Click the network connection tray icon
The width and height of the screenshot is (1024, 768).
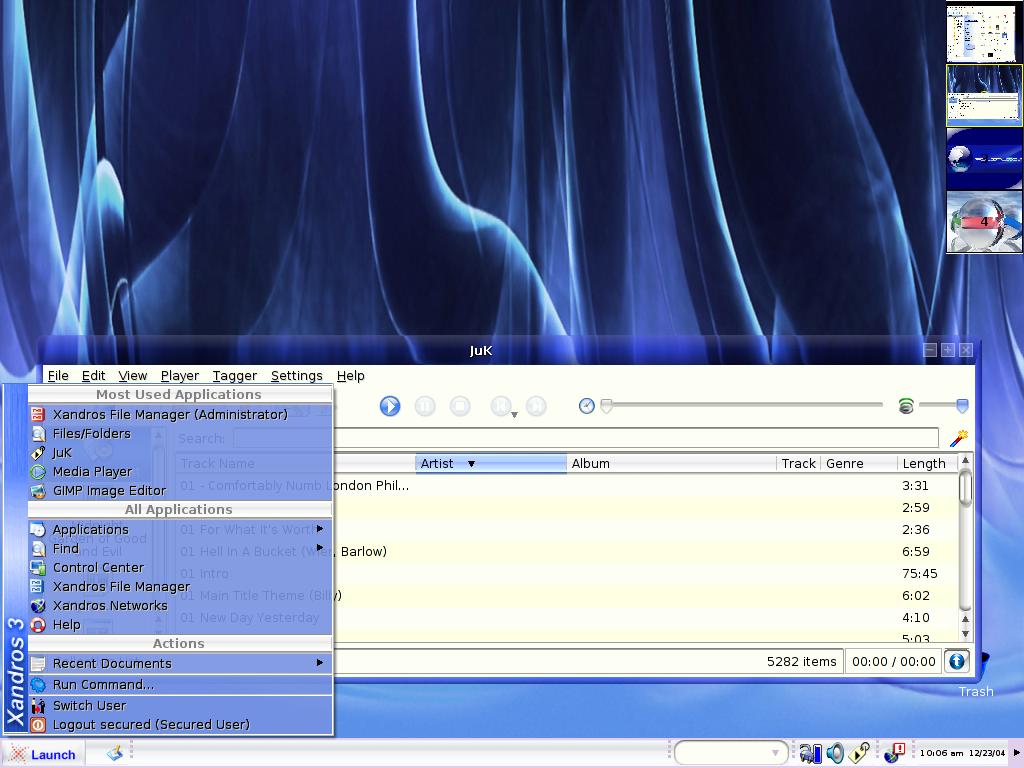(x=810, y=754)
